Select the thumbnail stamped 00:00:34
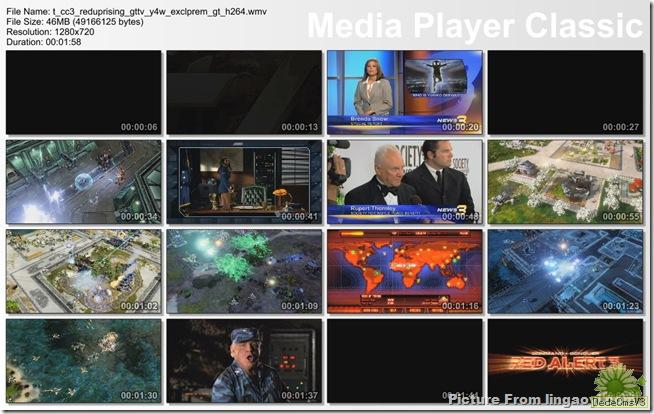654x414 pixels. coord(83,182)
